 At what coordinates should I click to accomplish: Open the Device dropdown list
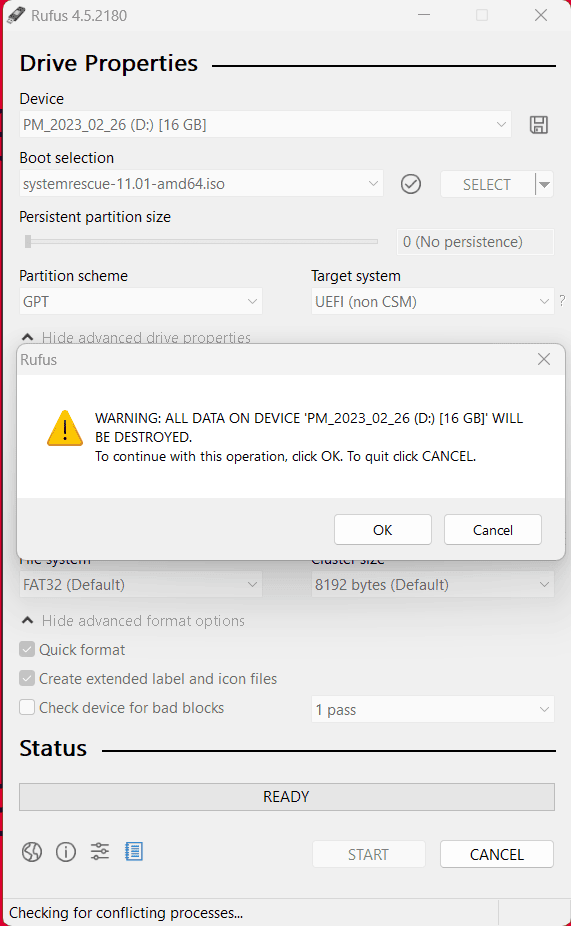[265, 125]
